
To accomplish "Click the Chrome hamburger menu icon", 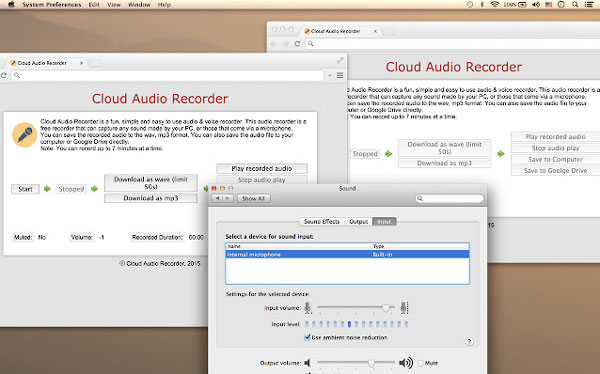I will [340, 75].
